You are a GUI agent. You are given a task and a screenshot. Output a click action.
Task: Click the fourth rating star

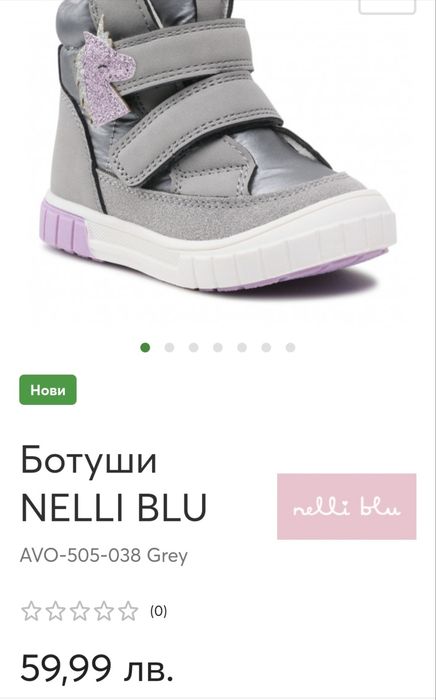(x=104, y=611)
